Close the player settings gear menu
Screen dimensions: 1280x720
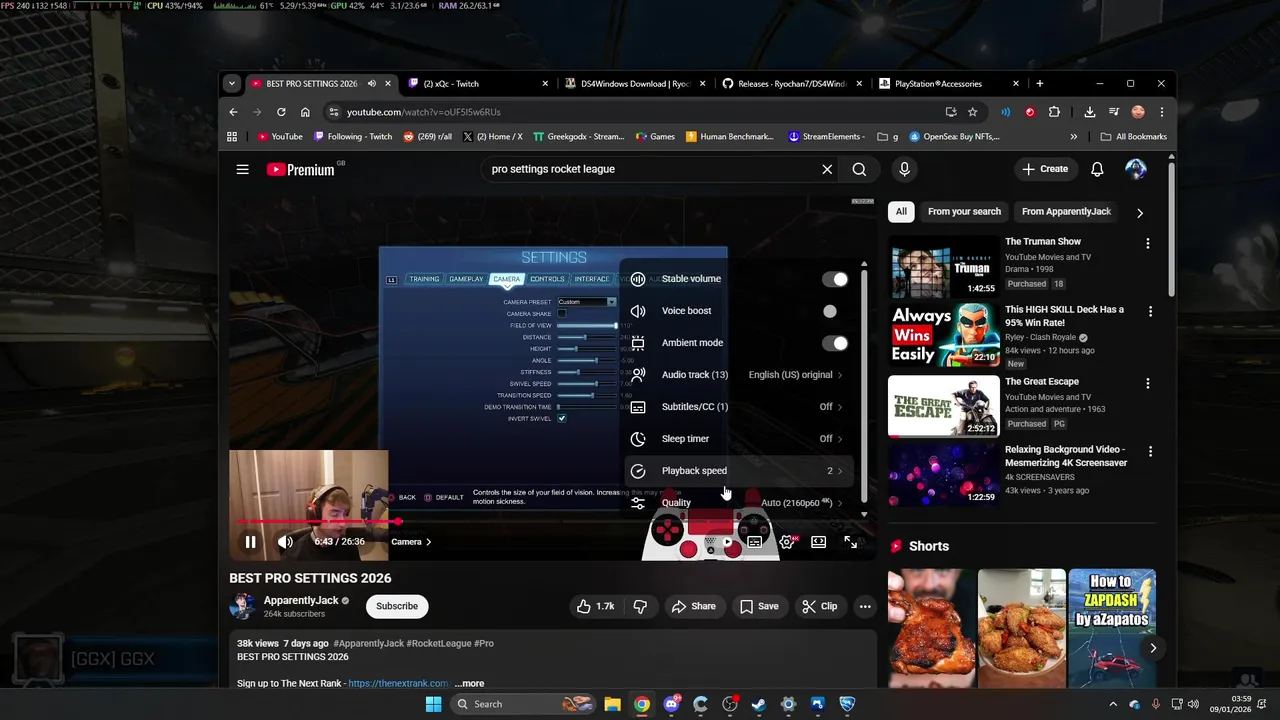[x=787, y=542]
